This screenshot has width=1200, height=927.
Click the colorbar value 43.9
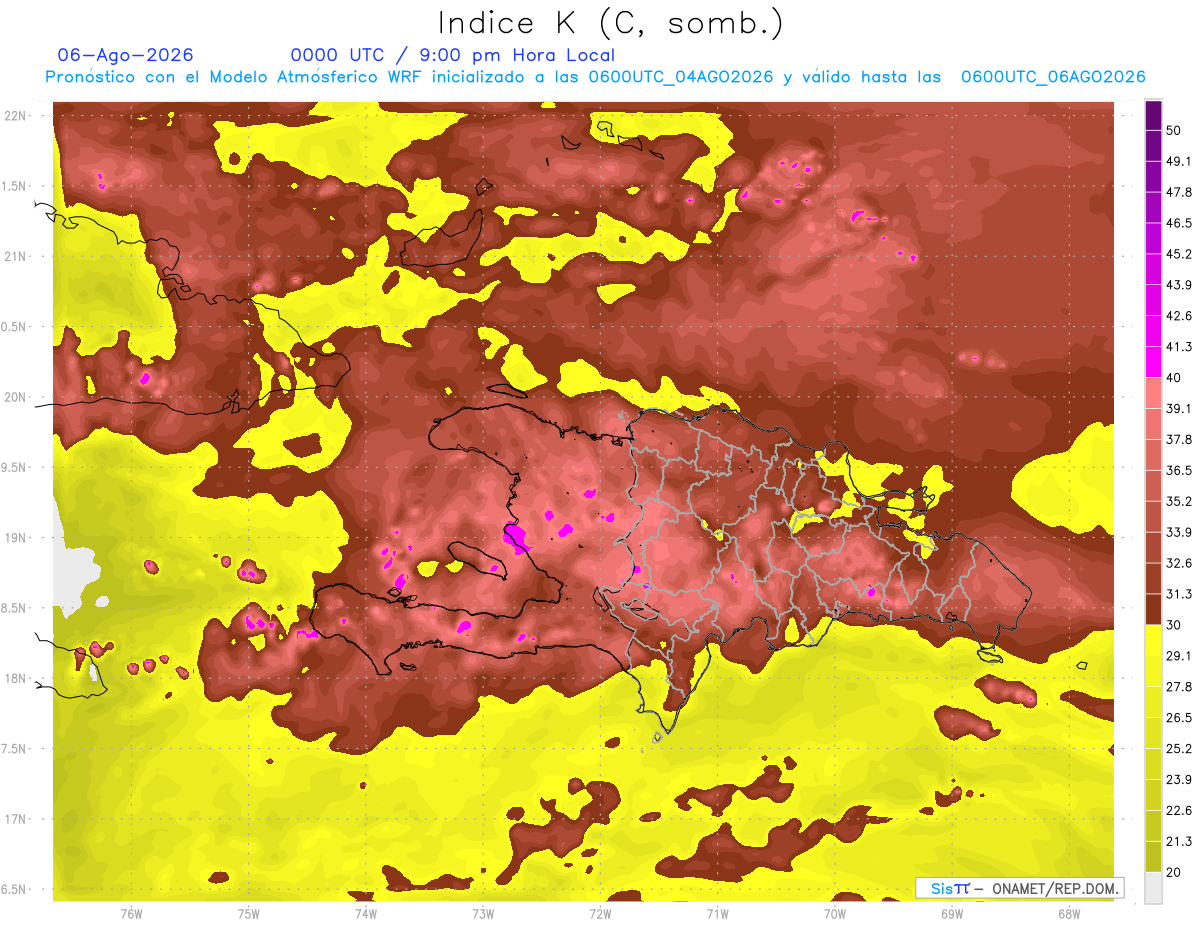click(x=1178, y=285)
